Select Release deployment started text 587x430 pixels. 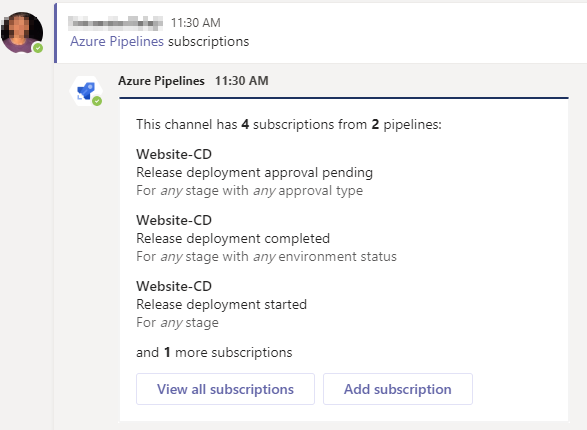pos(221,304)
